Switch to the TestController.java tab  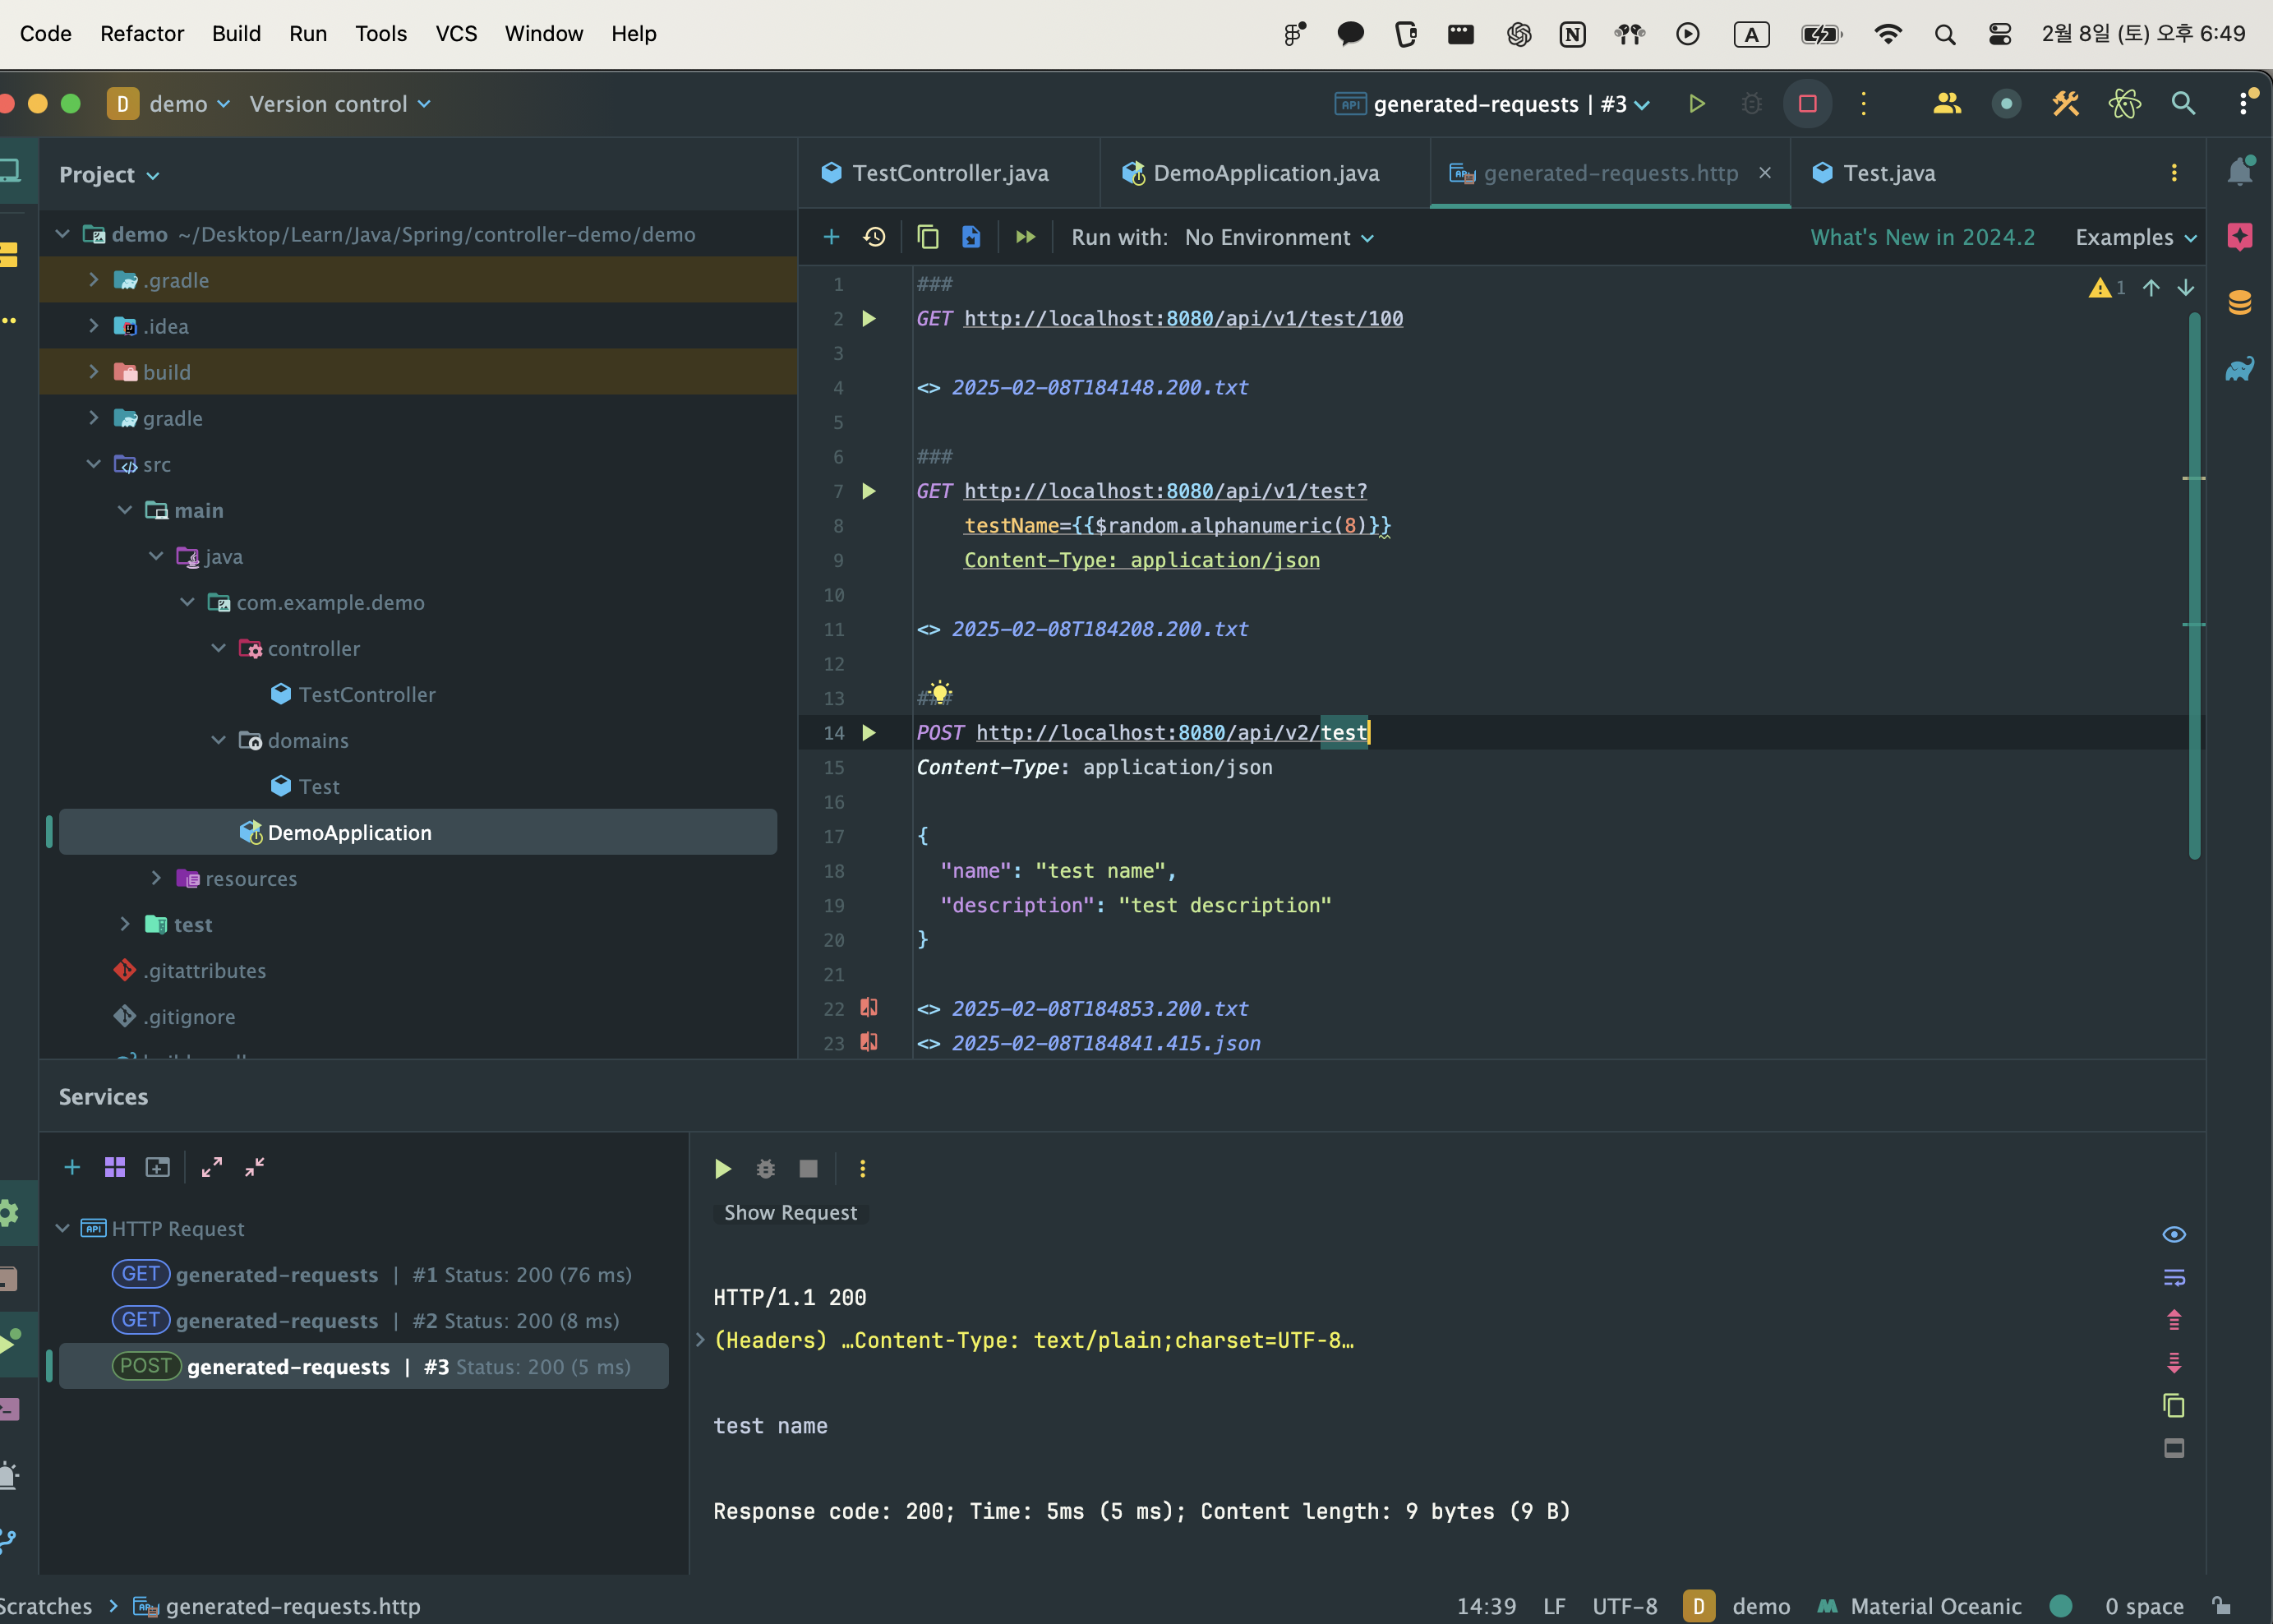point(949,173)
